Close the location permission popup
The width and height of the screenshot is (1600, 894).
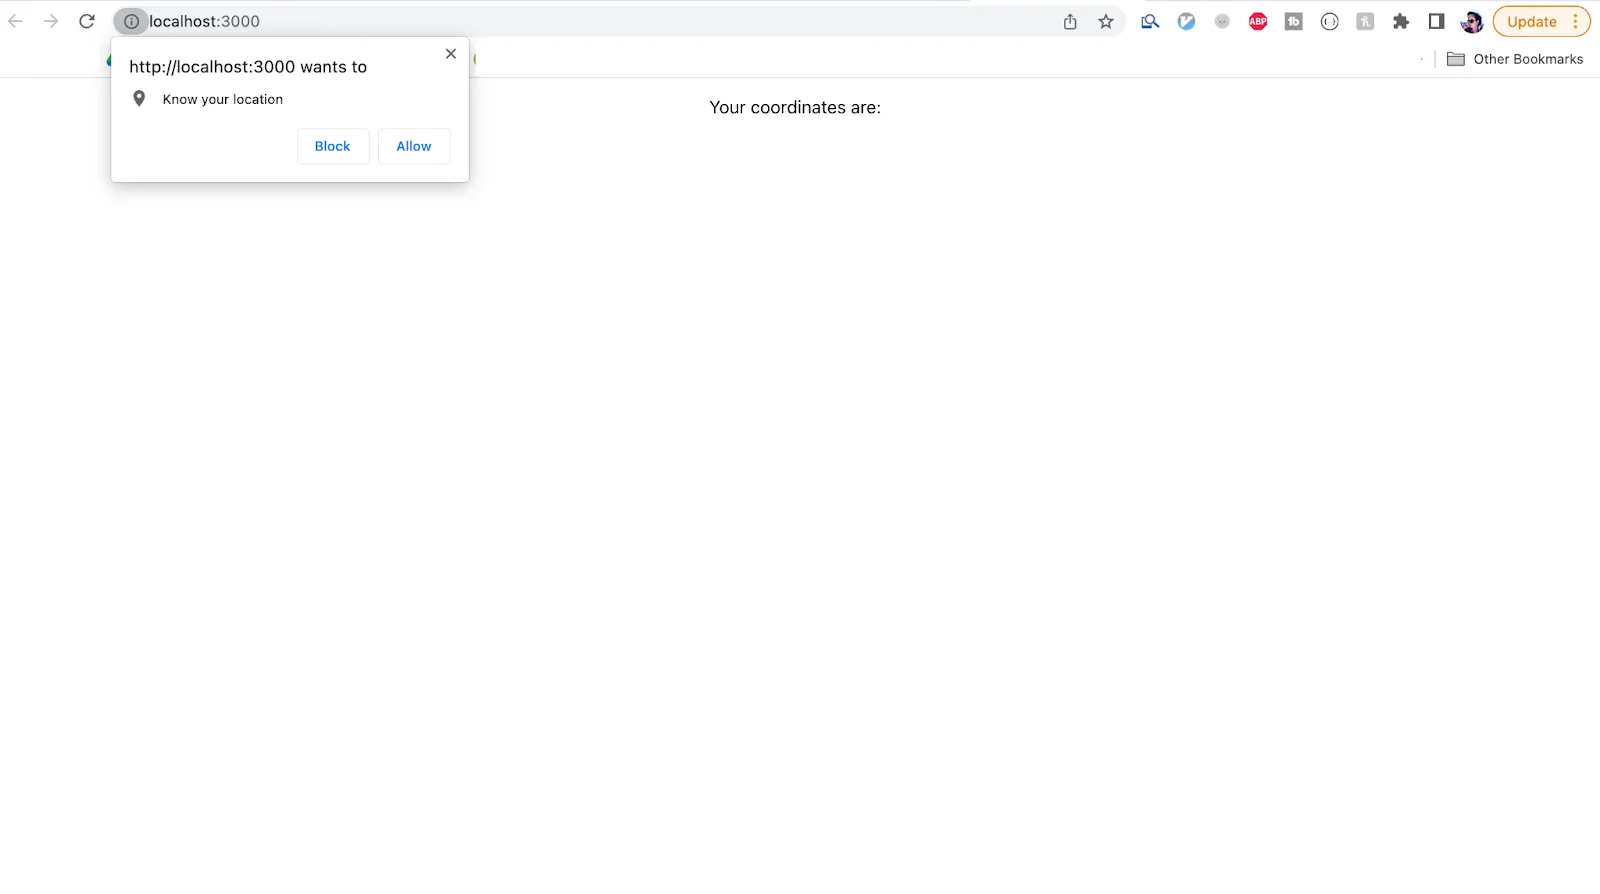451,53
